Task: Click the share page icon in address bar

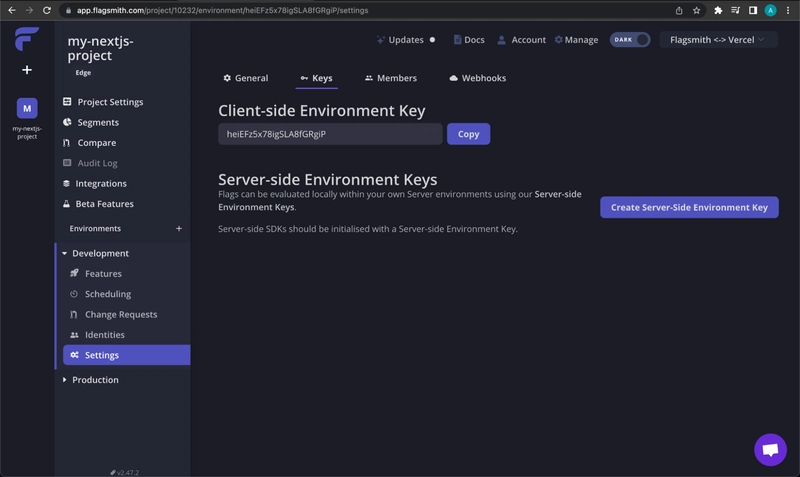Action: 679,10
